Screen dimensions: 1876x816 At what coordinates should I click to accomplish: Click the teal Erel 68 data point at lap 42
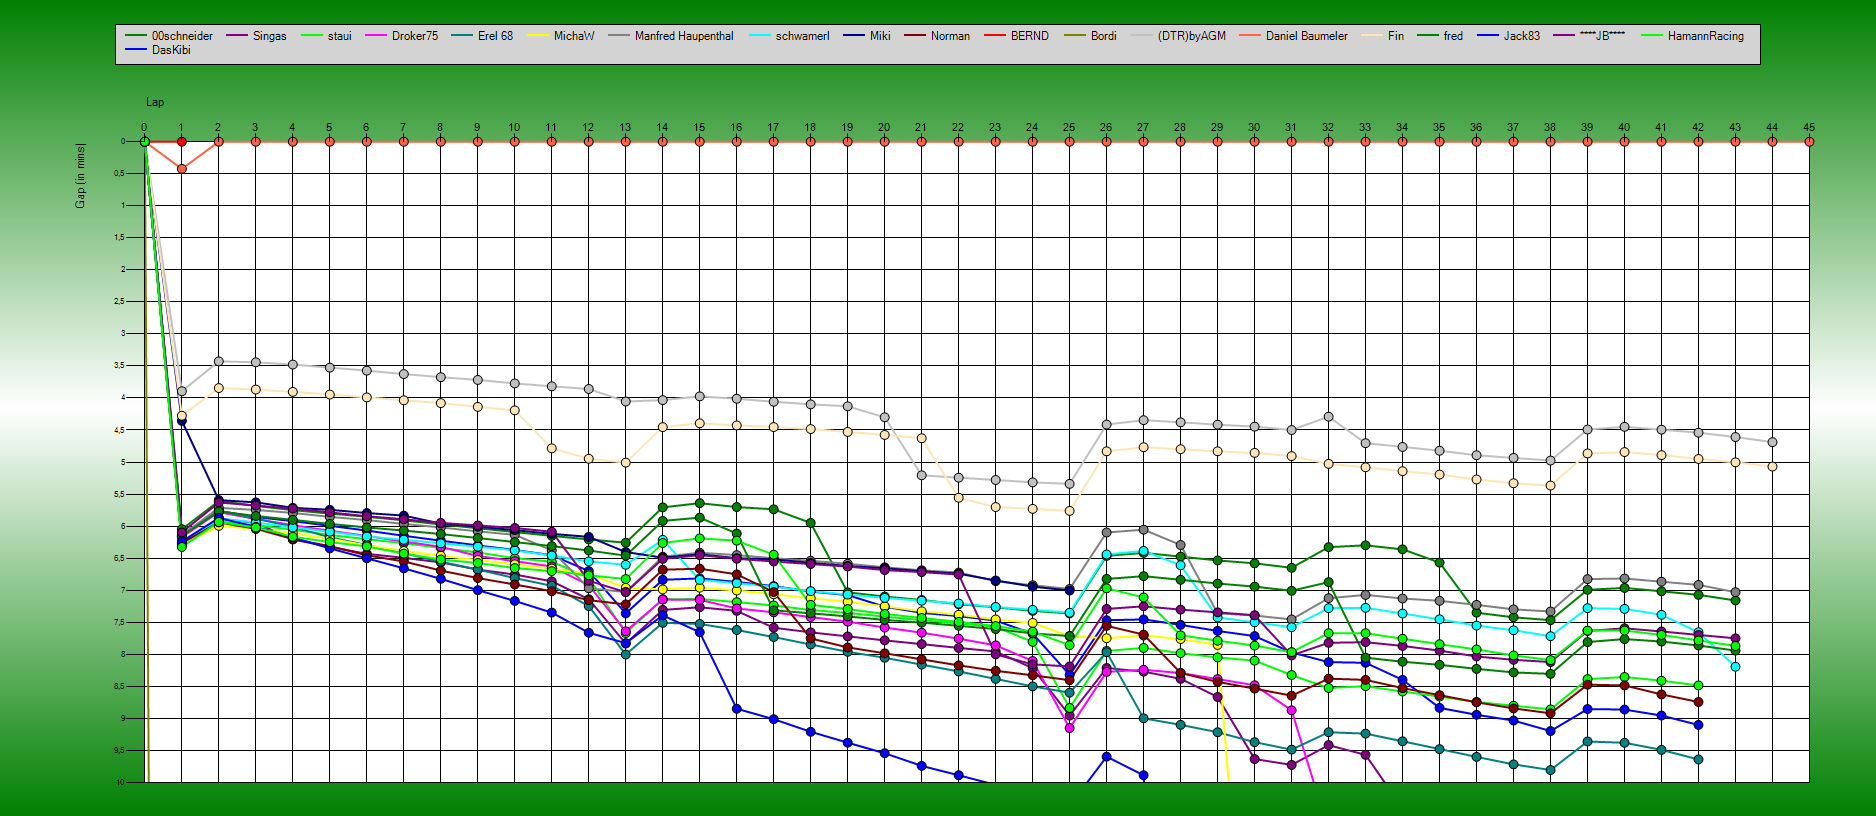tap(1698, 760)
